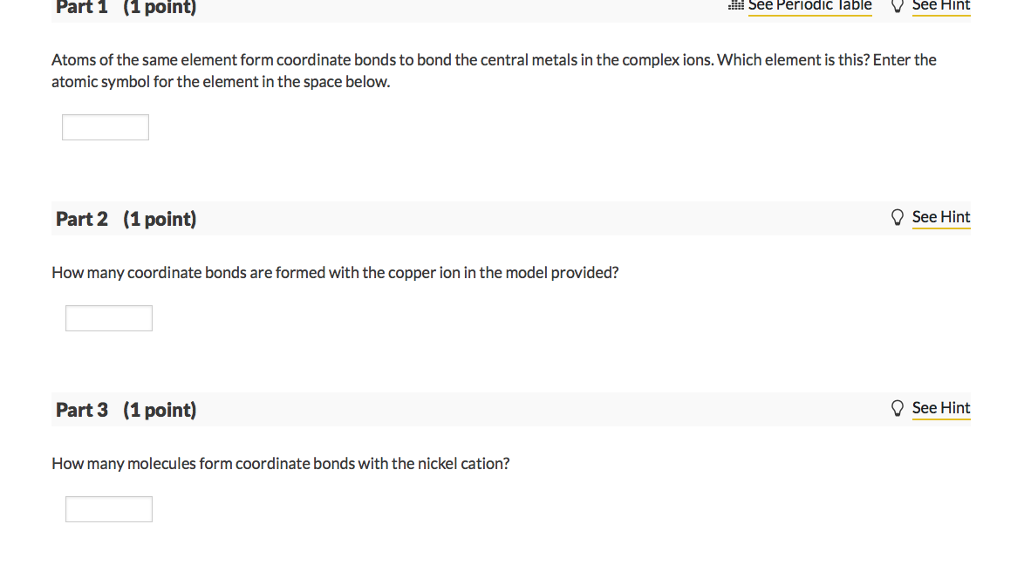Click the lightbulb icon beside Part 2

[x=897, y=217]
